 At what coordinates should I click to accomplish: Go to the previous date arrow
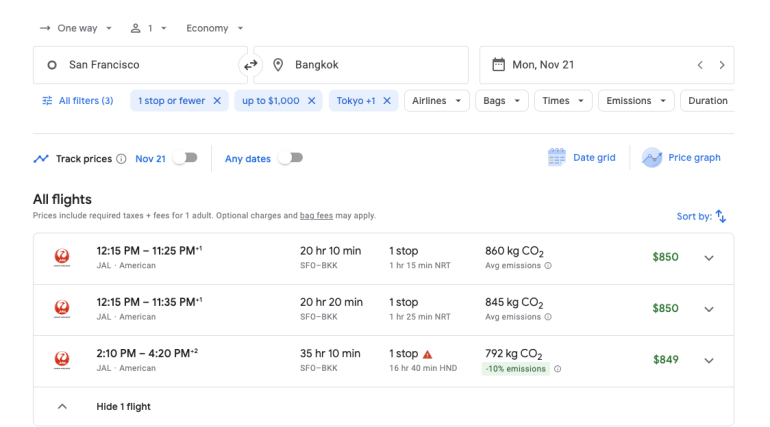coord(700,65)
